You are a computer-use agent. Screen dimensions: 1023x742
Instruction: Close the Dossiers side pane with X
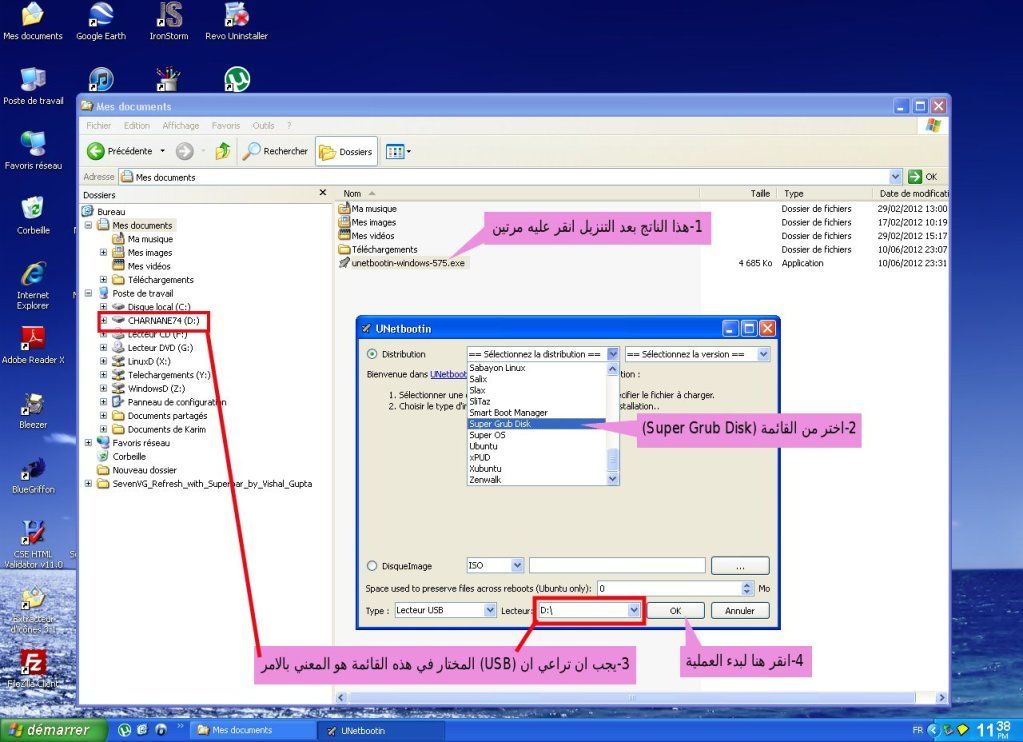coord(322,193)
